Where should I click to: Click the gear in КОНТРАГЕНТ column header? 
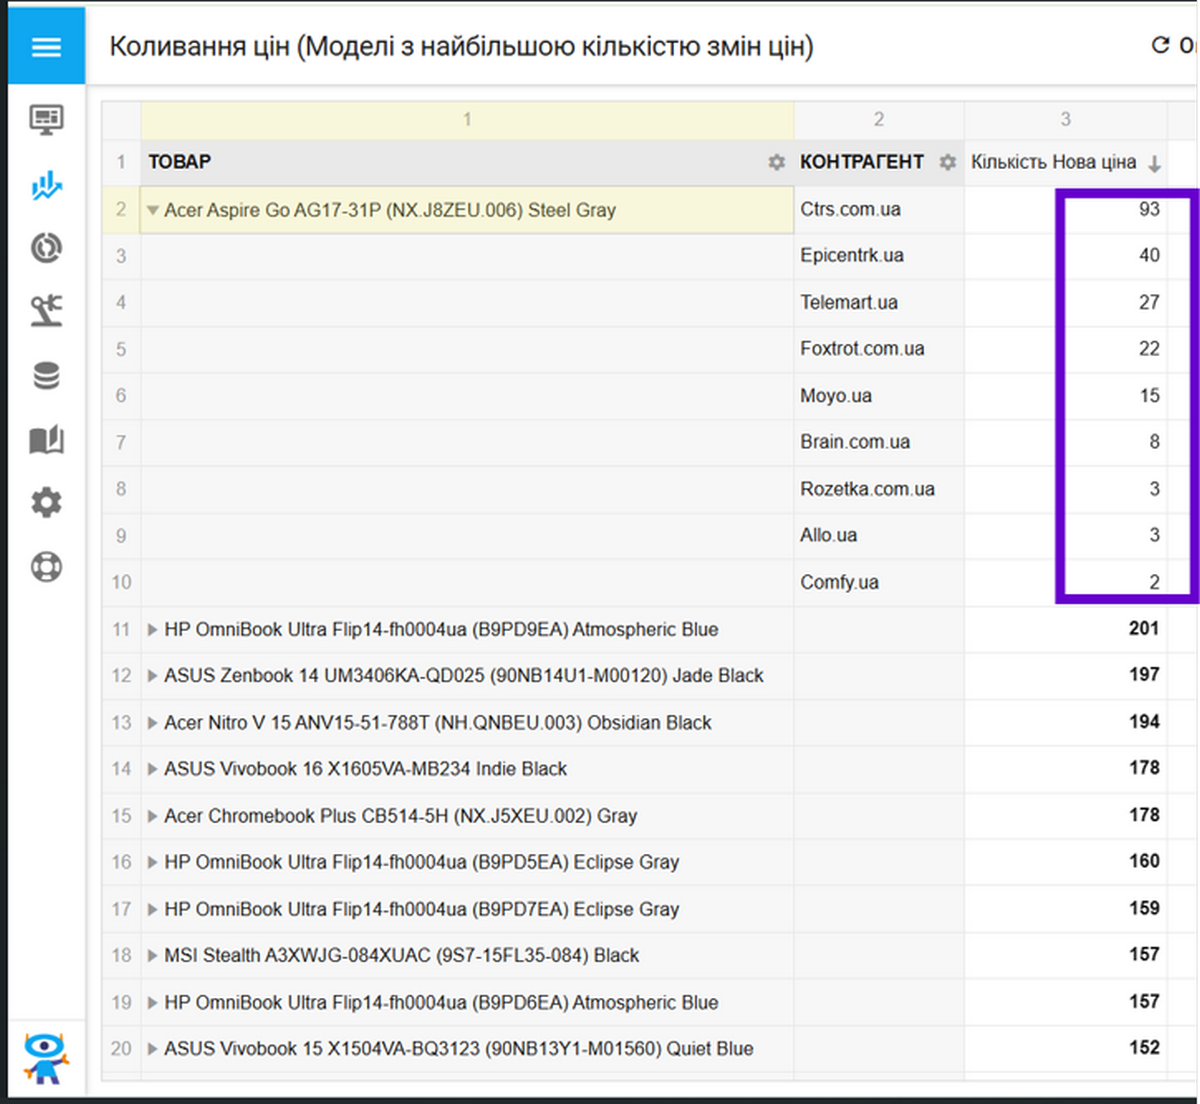947,162
